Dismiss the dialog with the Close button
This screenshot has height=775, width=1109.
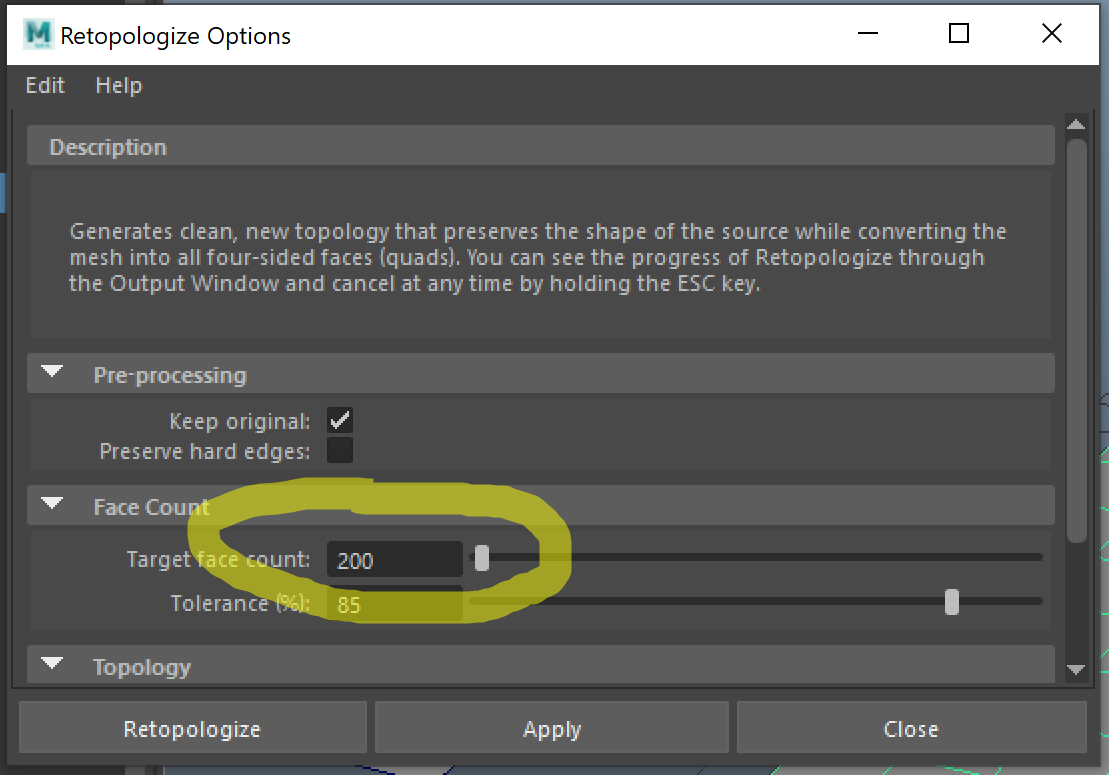coord(911,728)
